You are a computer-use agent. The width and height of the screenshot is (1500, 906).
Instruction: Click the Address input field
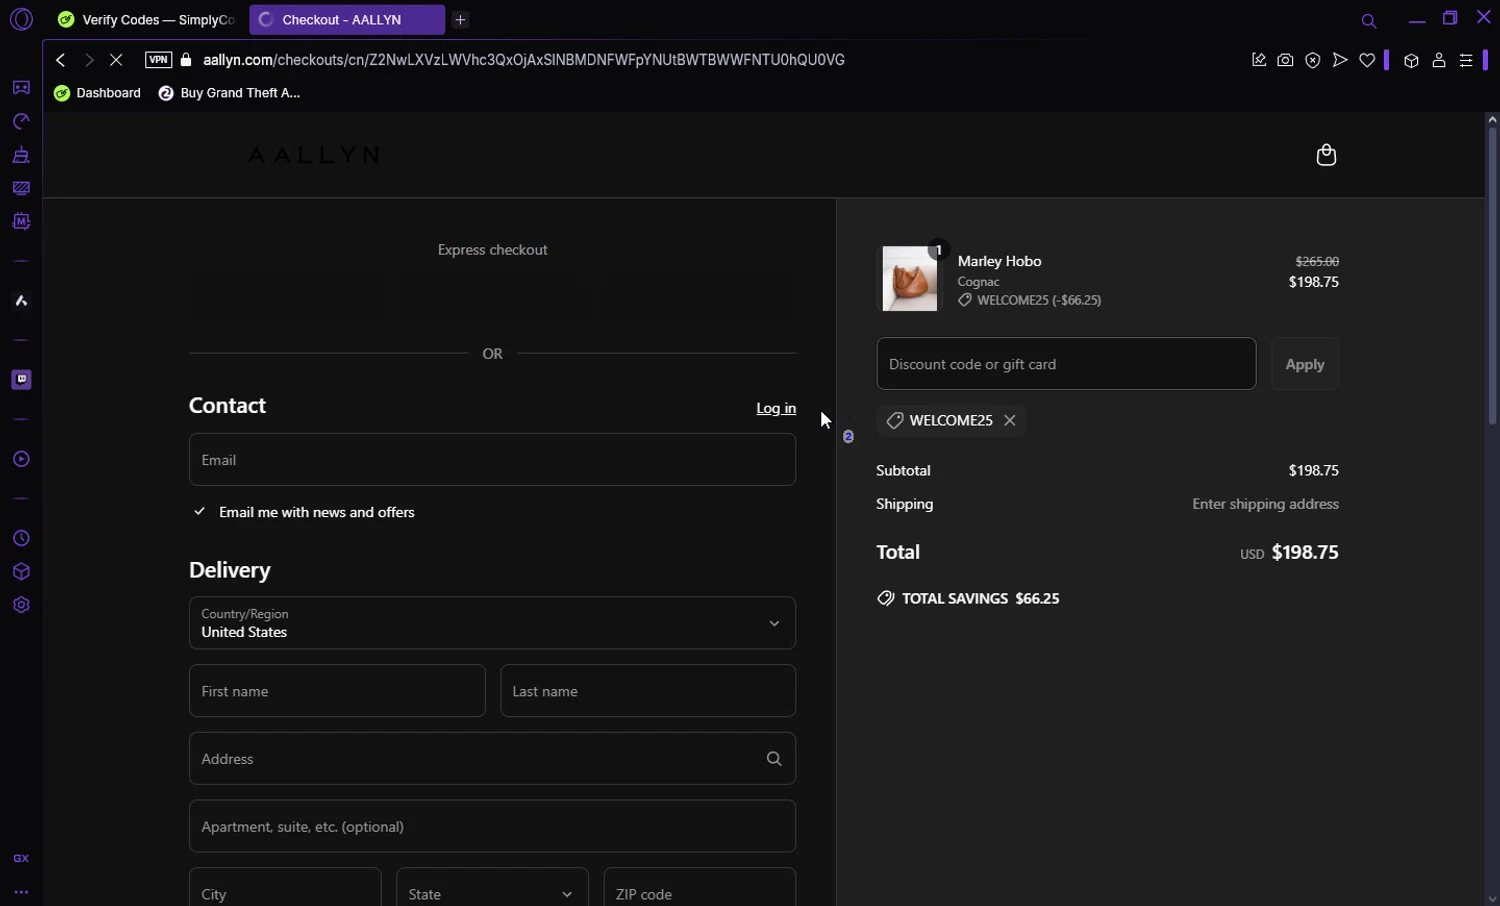click(492, 759)
